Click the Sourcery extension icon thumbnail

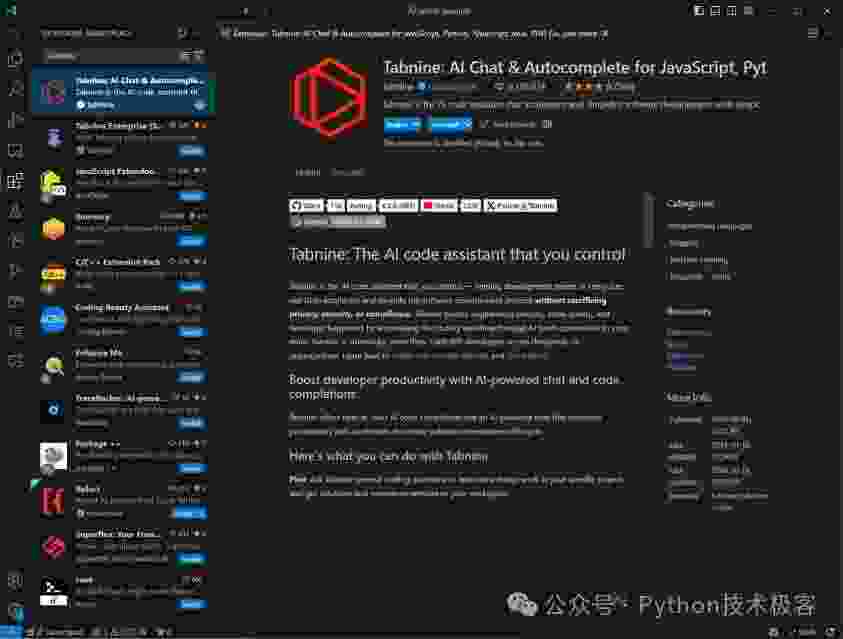pyautogui.click(x=53, y=229)
